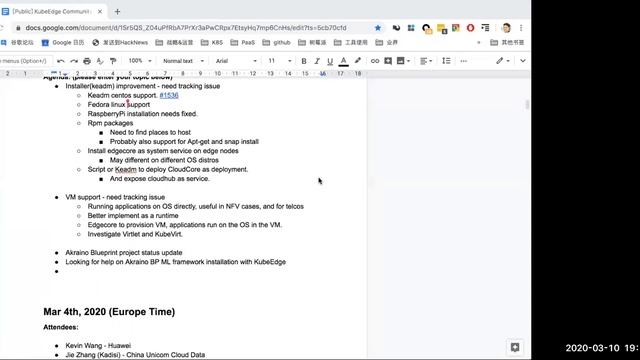Toggle italic formatting
The image size is (640, 360).
(317, 61)
